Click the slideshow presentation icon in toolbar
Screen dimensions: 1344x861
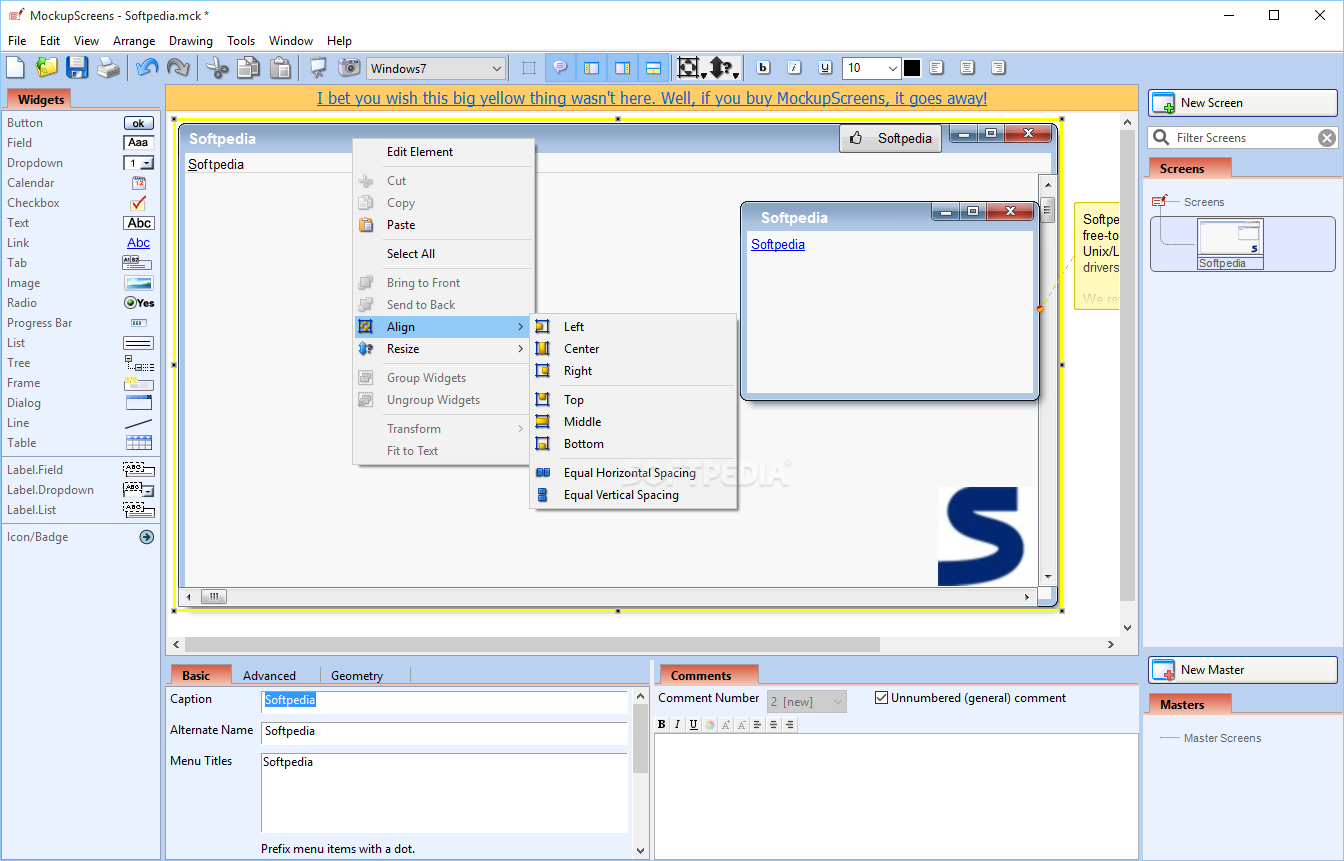[x=318, y=68]
